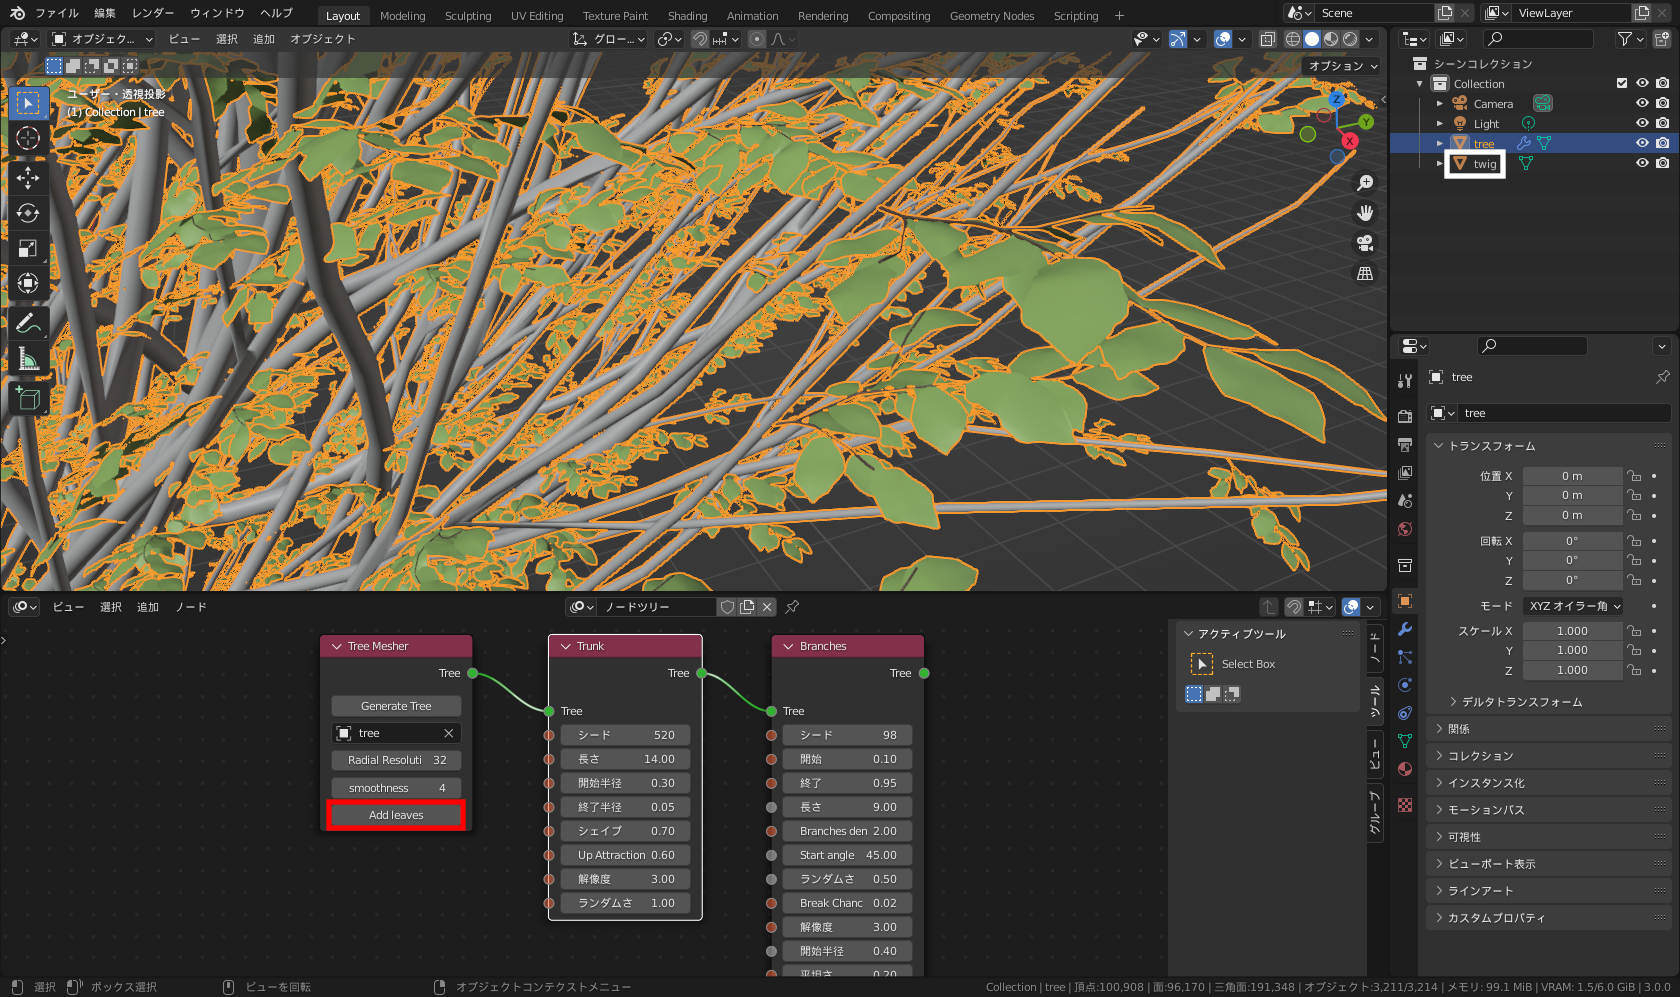Select the Move tool in the viewport toolbar
The image size is (1680, 997).
28,177
